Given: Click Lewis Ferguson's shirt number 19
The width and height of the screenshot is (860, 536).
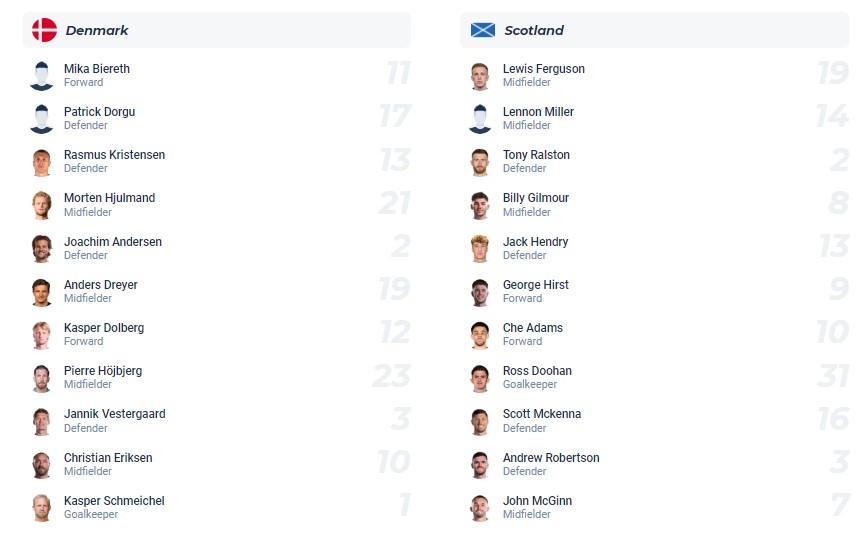Looking at the screenshot, I should [832, 73].
